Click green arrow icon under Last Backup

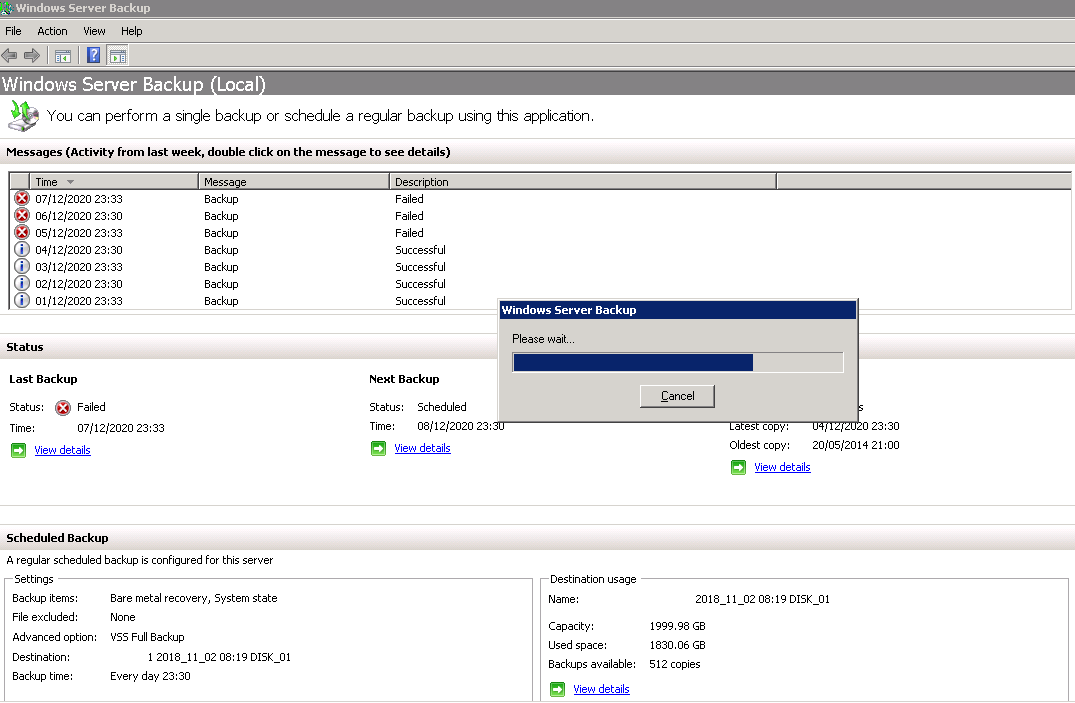coord(19,451)
